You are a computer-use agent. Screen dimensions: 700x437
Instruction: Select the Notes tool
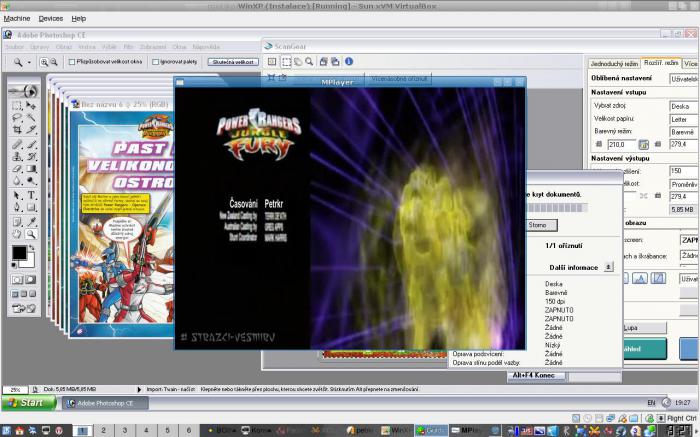point(17,221)
